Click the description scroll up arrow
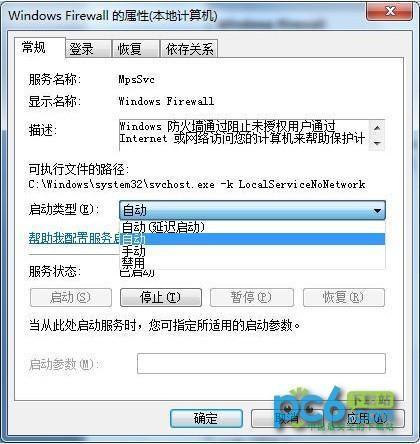 (377, 128)
